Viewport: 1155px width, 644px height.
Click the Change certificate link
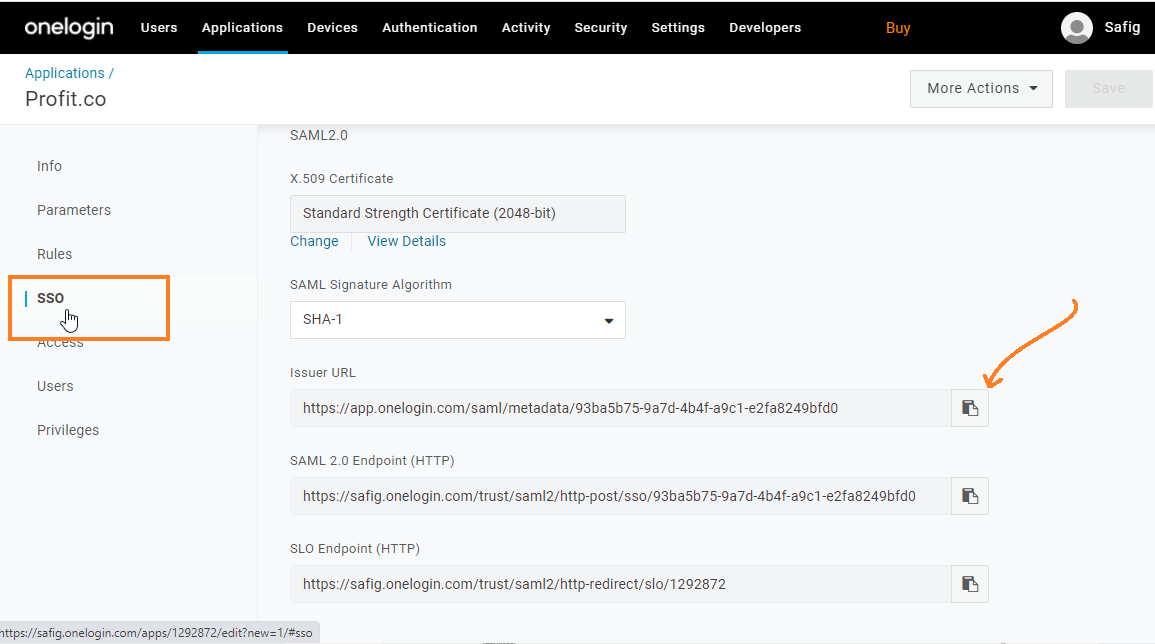(x=315, y=241)
